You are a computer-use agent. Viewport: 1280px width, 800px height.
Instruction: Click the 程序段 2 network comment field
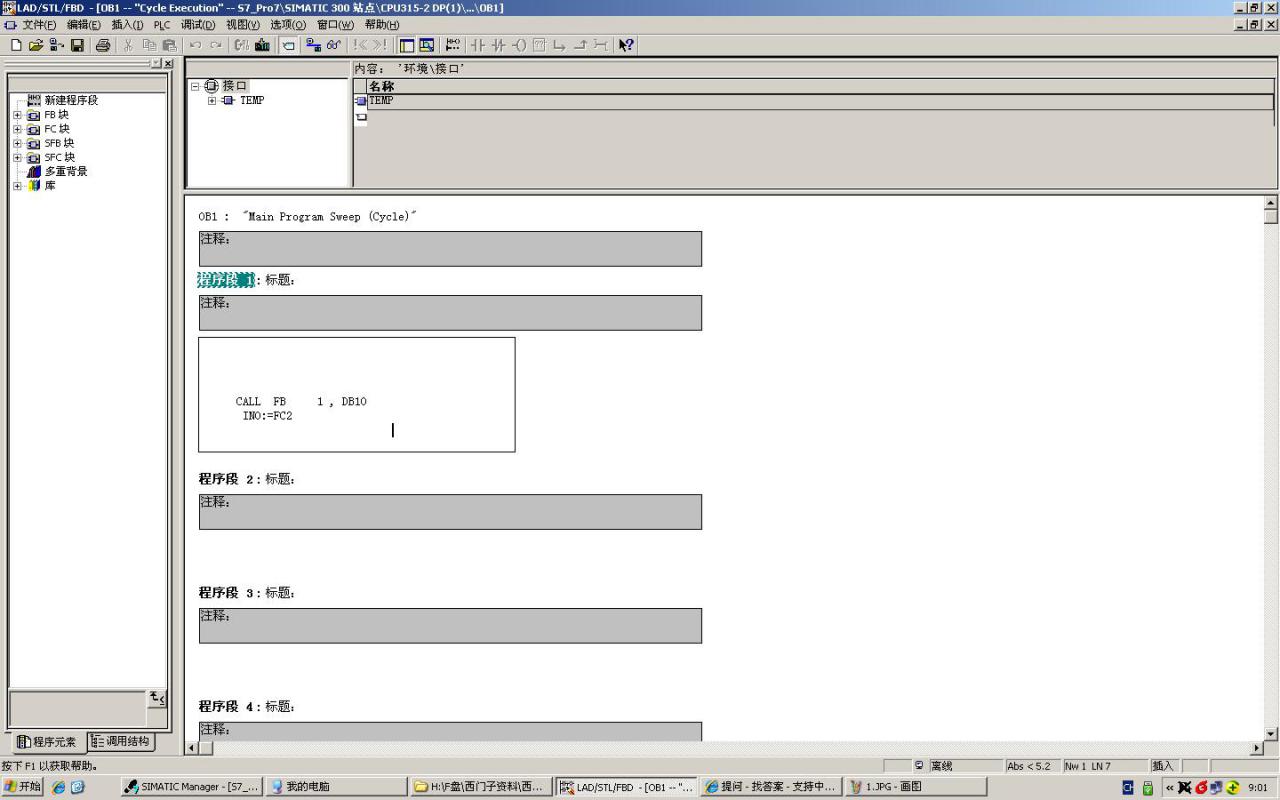click(x=450, y=512)
